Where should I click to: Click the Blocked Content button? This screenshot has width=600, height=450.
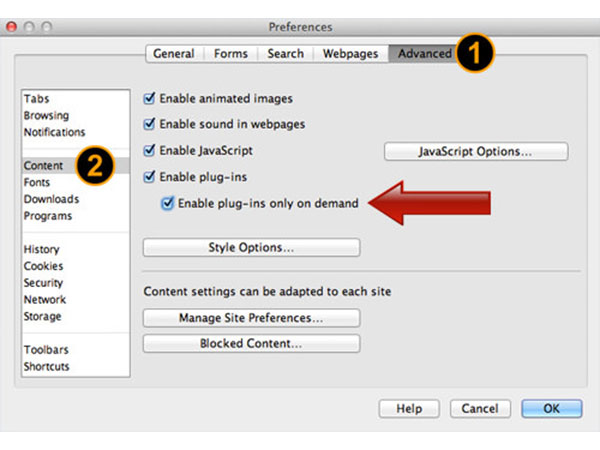point(251,343)
